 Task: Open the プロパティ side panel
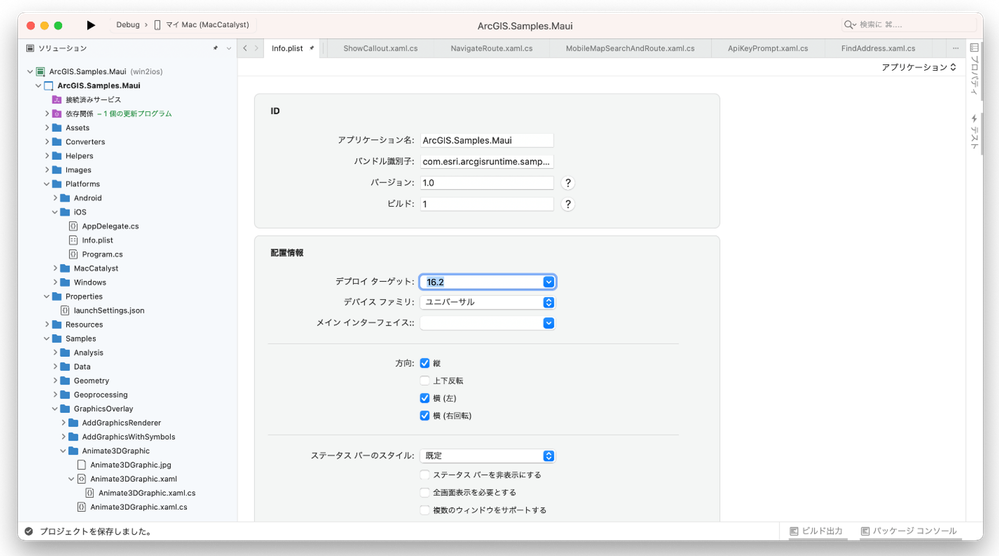click(x=974, y=75)
